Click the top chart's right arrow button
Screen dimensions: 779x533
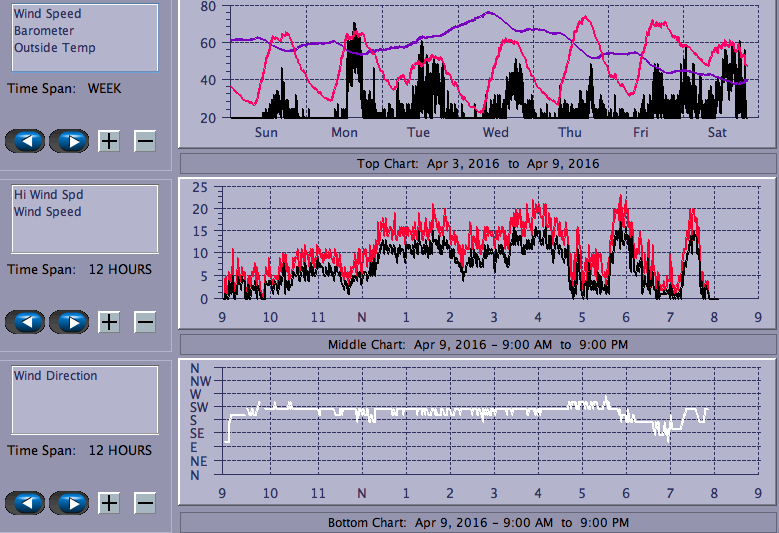(69, 141)
